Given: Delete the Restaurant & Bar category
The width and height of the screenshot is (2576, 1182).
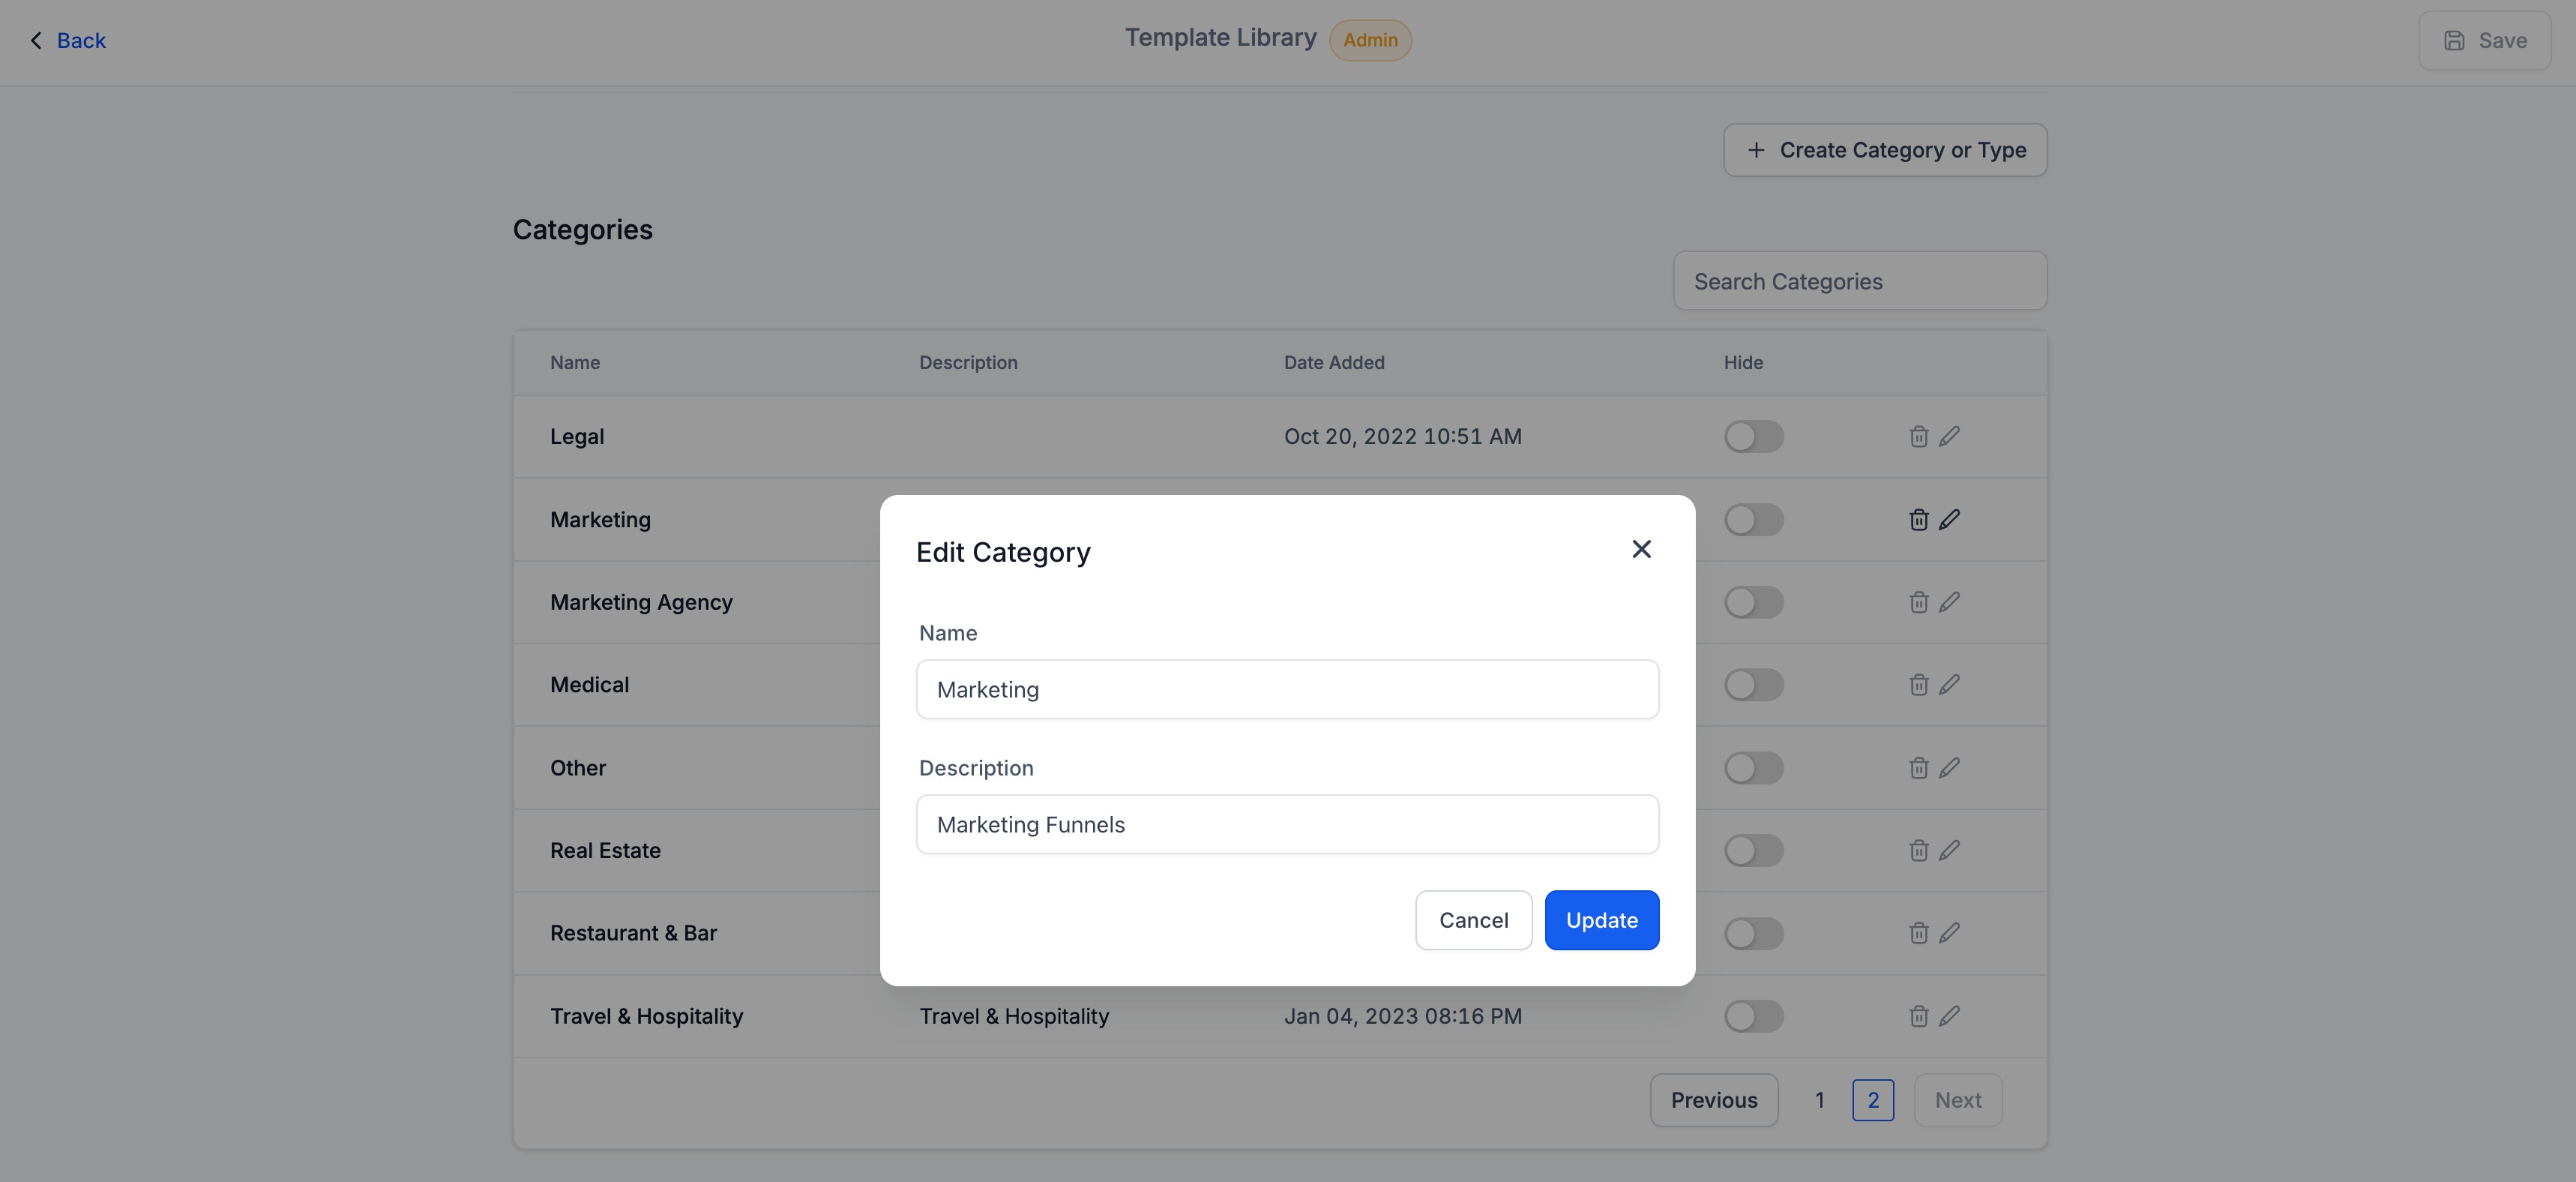Looking at the screenshot, I should click(x=1918, y=933).
